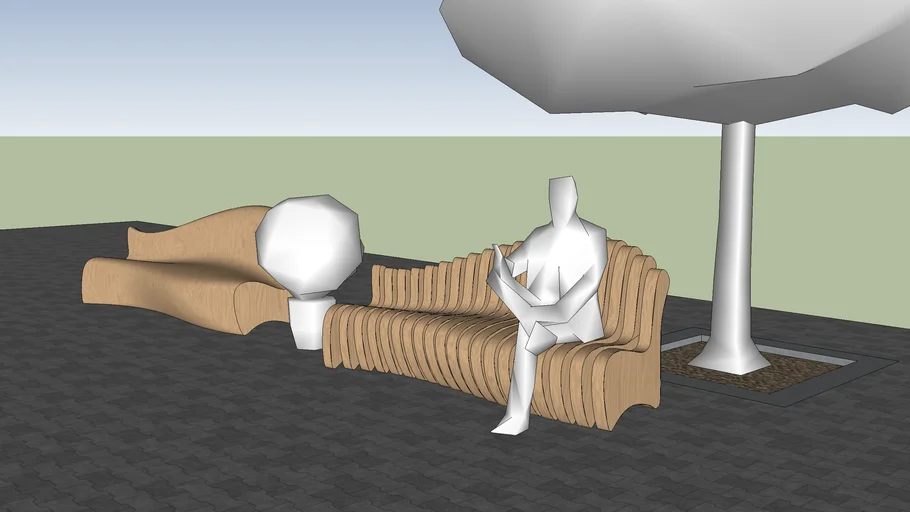Click the blue sky background
The image size is (910, 512).
200,60
